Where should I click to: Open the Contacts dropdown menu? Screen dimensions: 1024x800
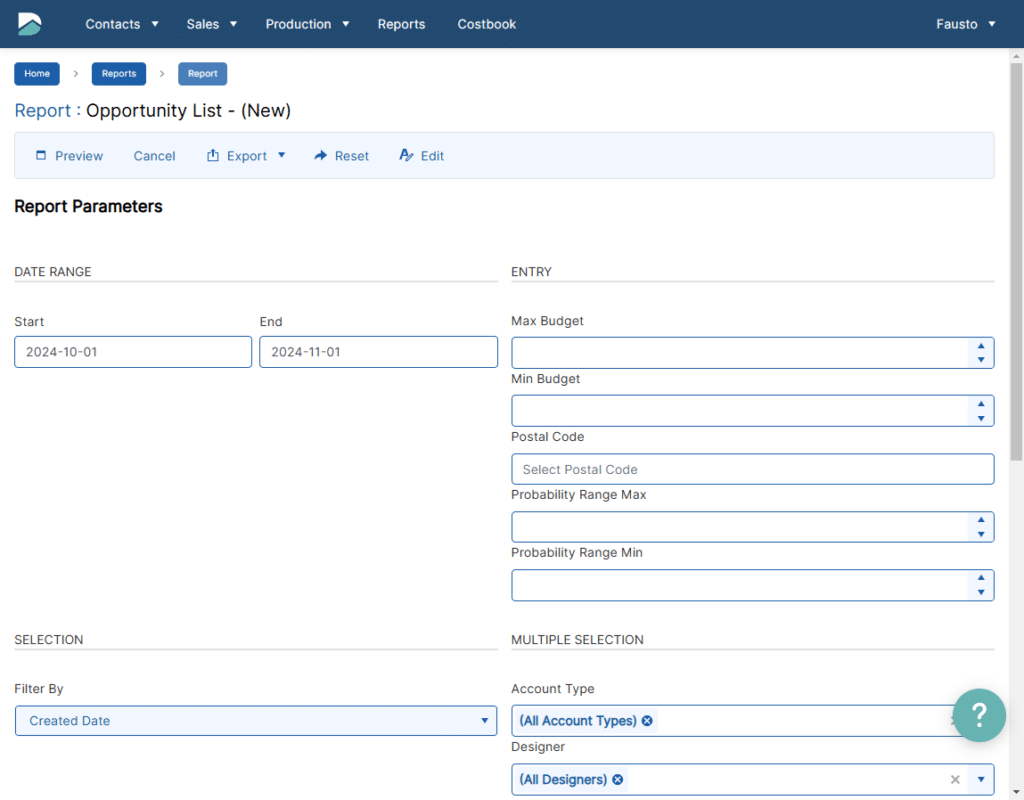pyautogui.click(x=122, y=24)
